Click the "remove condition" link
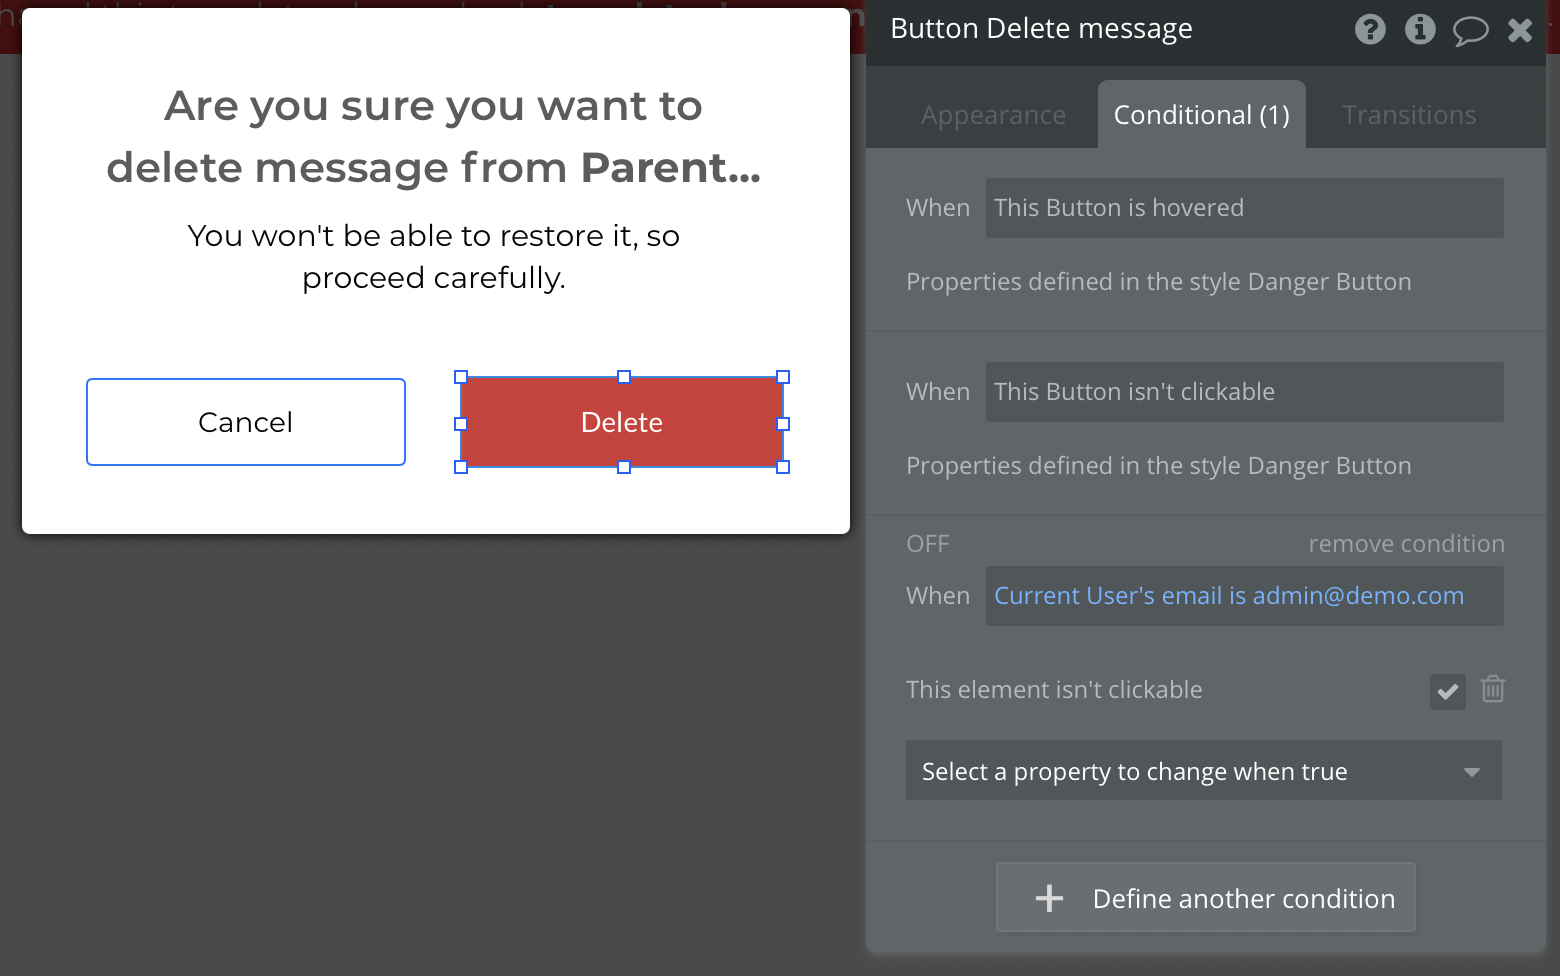 (x=1406, y=544)
